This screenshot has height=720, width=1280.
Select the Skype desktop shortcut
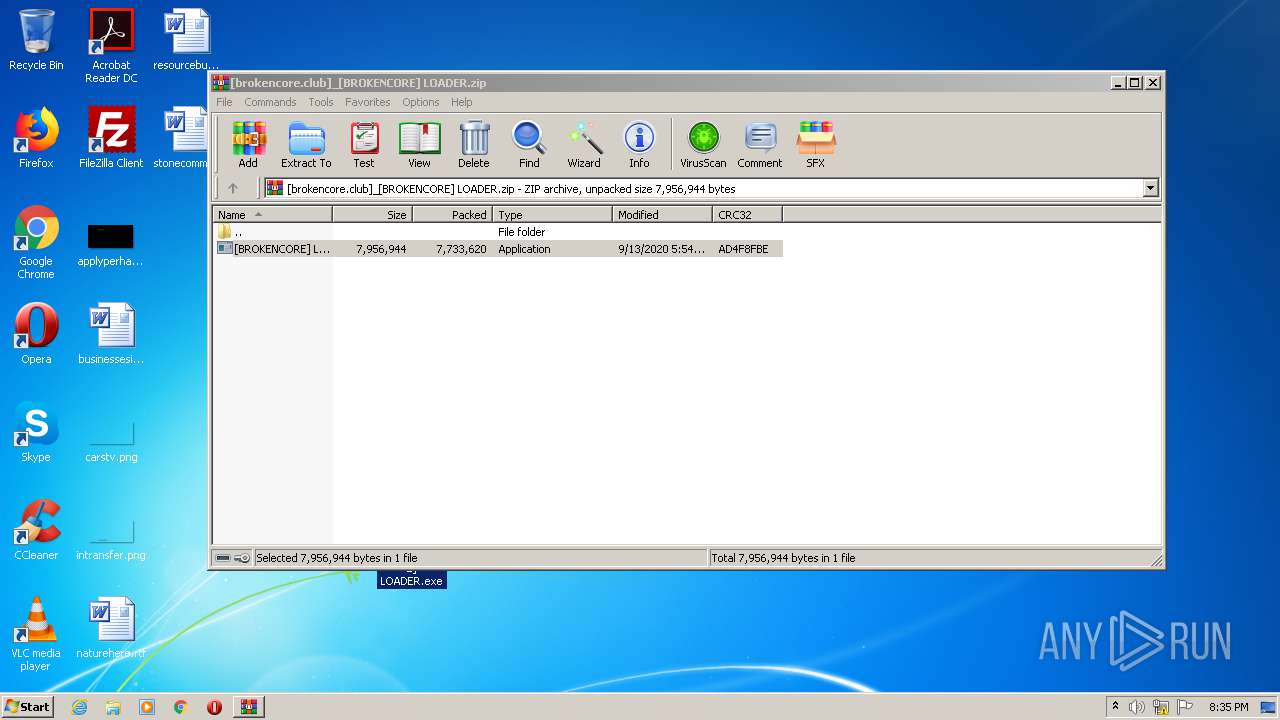point(36,432)
